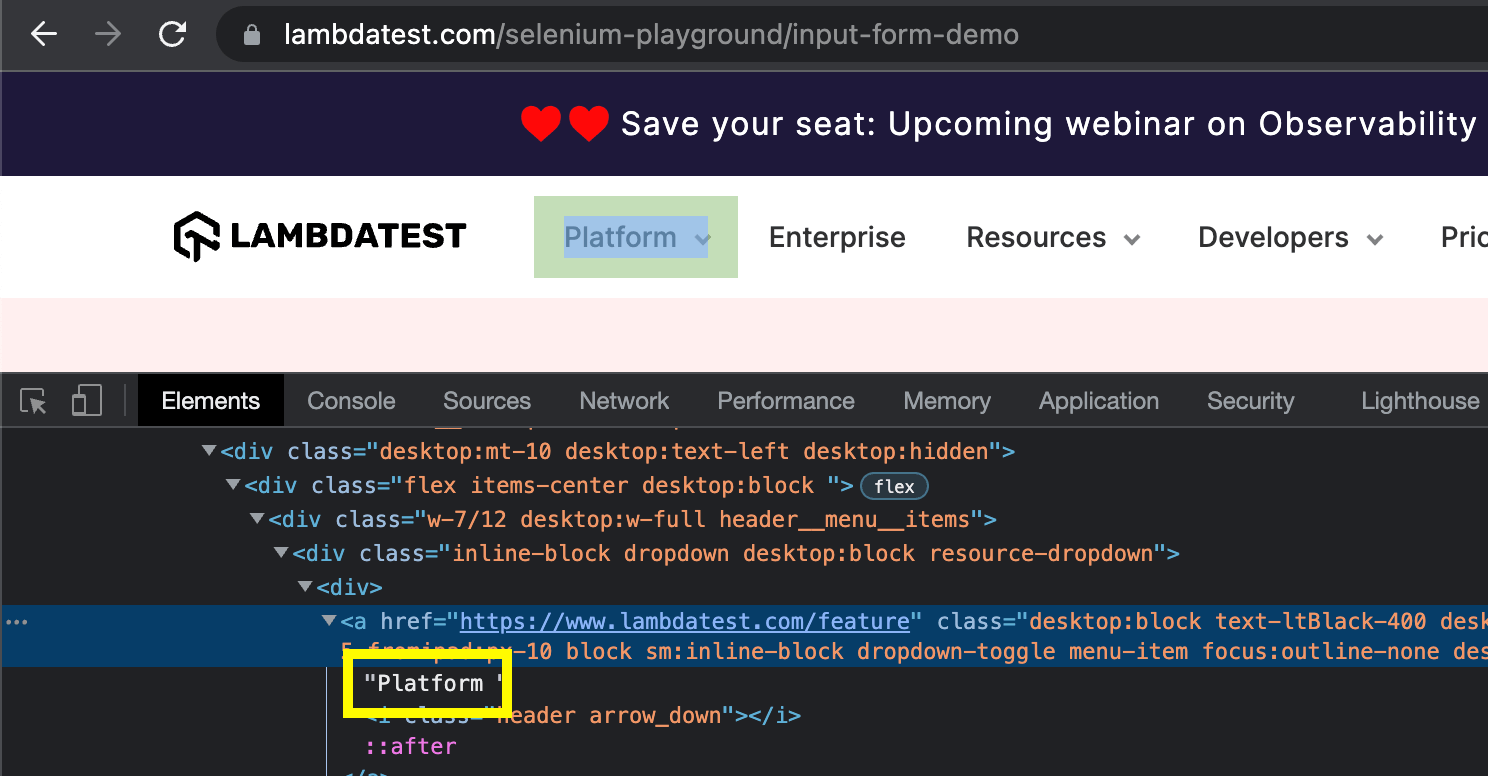
Task: Click the three-dot marker on the selected node
Action: (x=16, y=621)
